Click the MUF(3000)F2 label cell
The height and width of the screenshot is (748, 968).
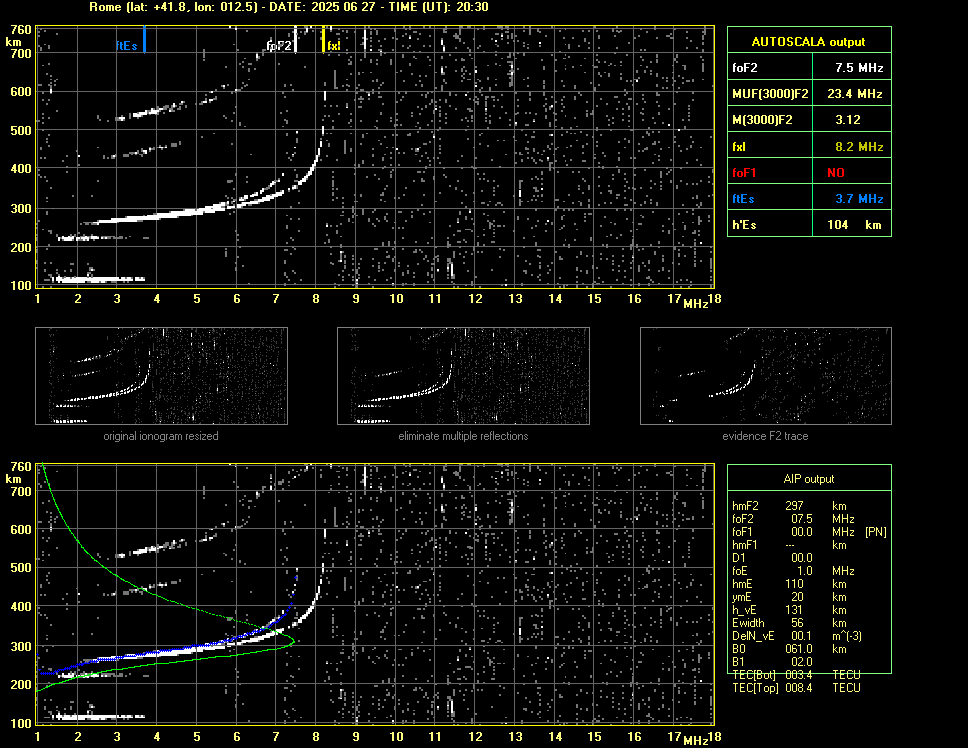pos(770,94)
